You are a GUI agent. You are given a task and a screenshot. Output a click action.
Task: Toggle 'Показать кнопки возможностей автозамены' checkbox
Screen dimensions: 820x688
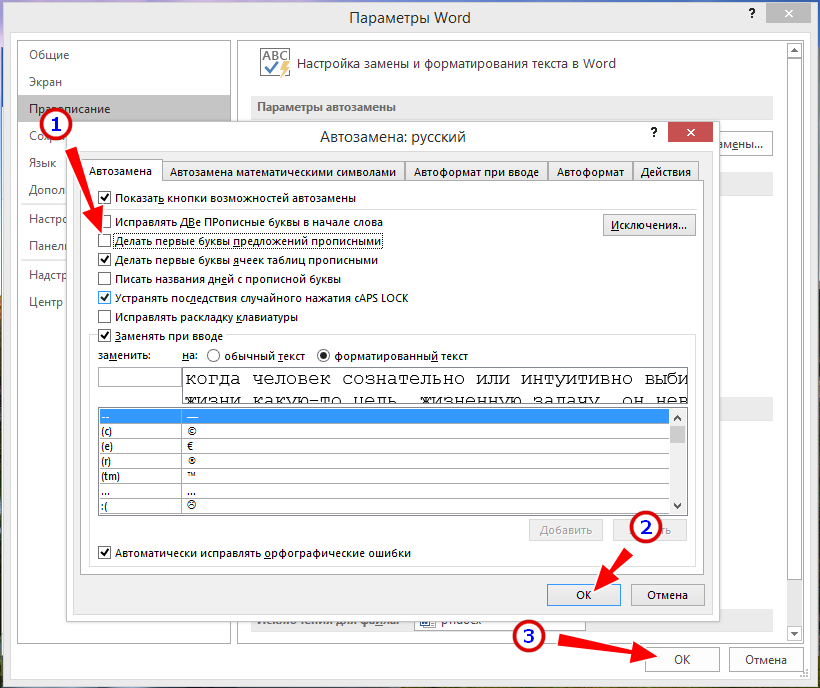coord(105,198)
